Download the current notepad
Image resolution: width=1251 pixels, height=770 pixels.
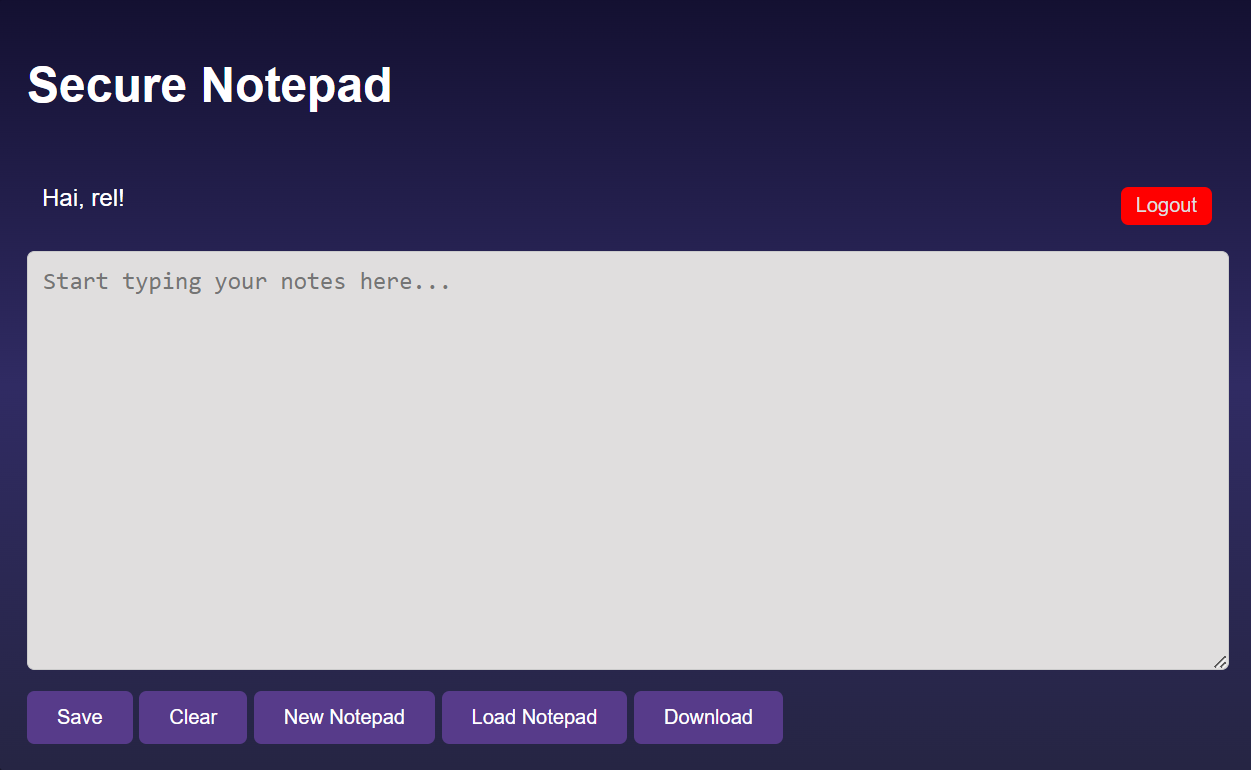(708, 717)
